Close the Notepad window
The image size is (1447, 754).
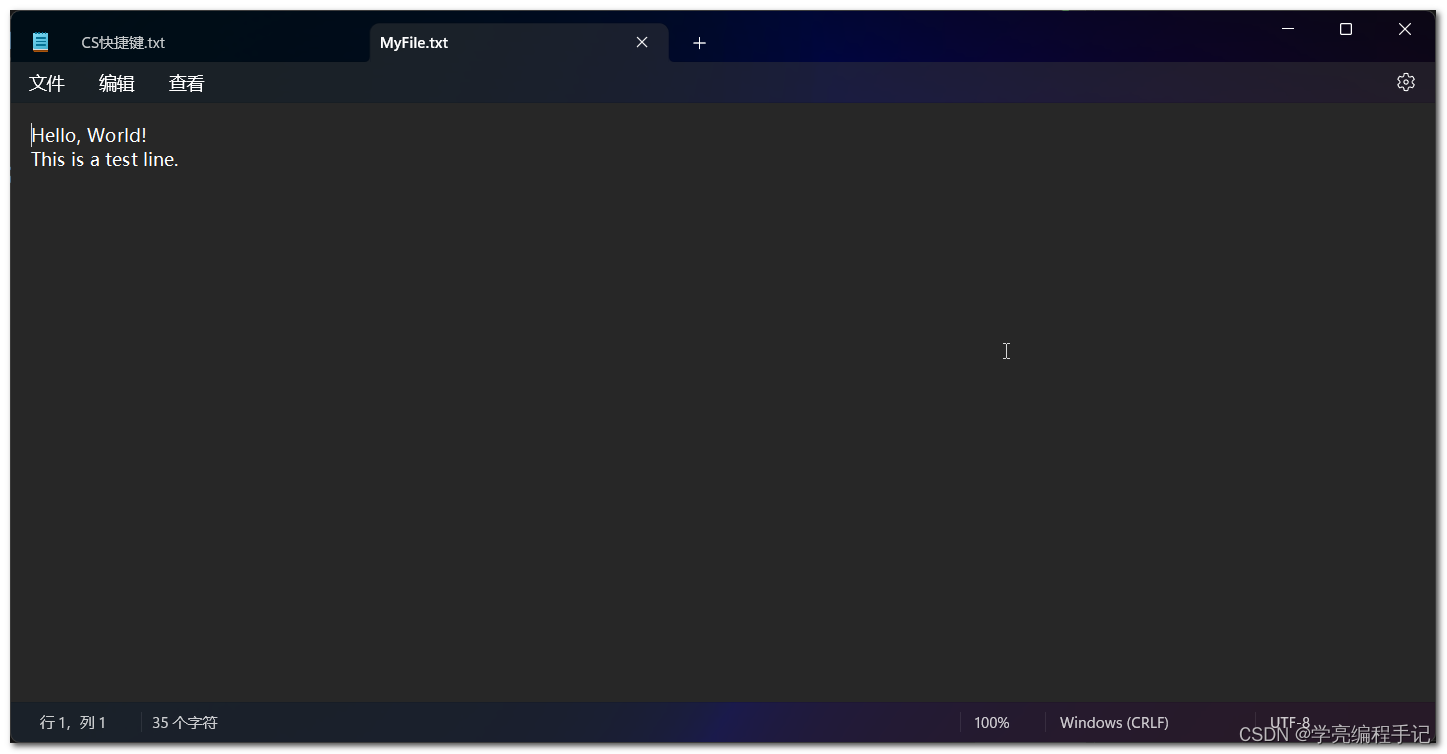(1405, 29)
